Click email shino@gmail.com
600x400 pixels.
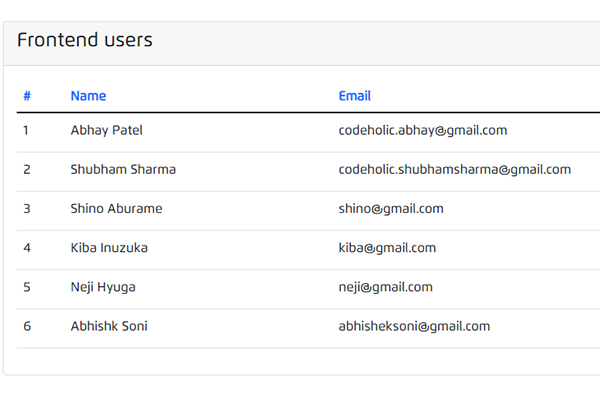(x=391, y=209)
